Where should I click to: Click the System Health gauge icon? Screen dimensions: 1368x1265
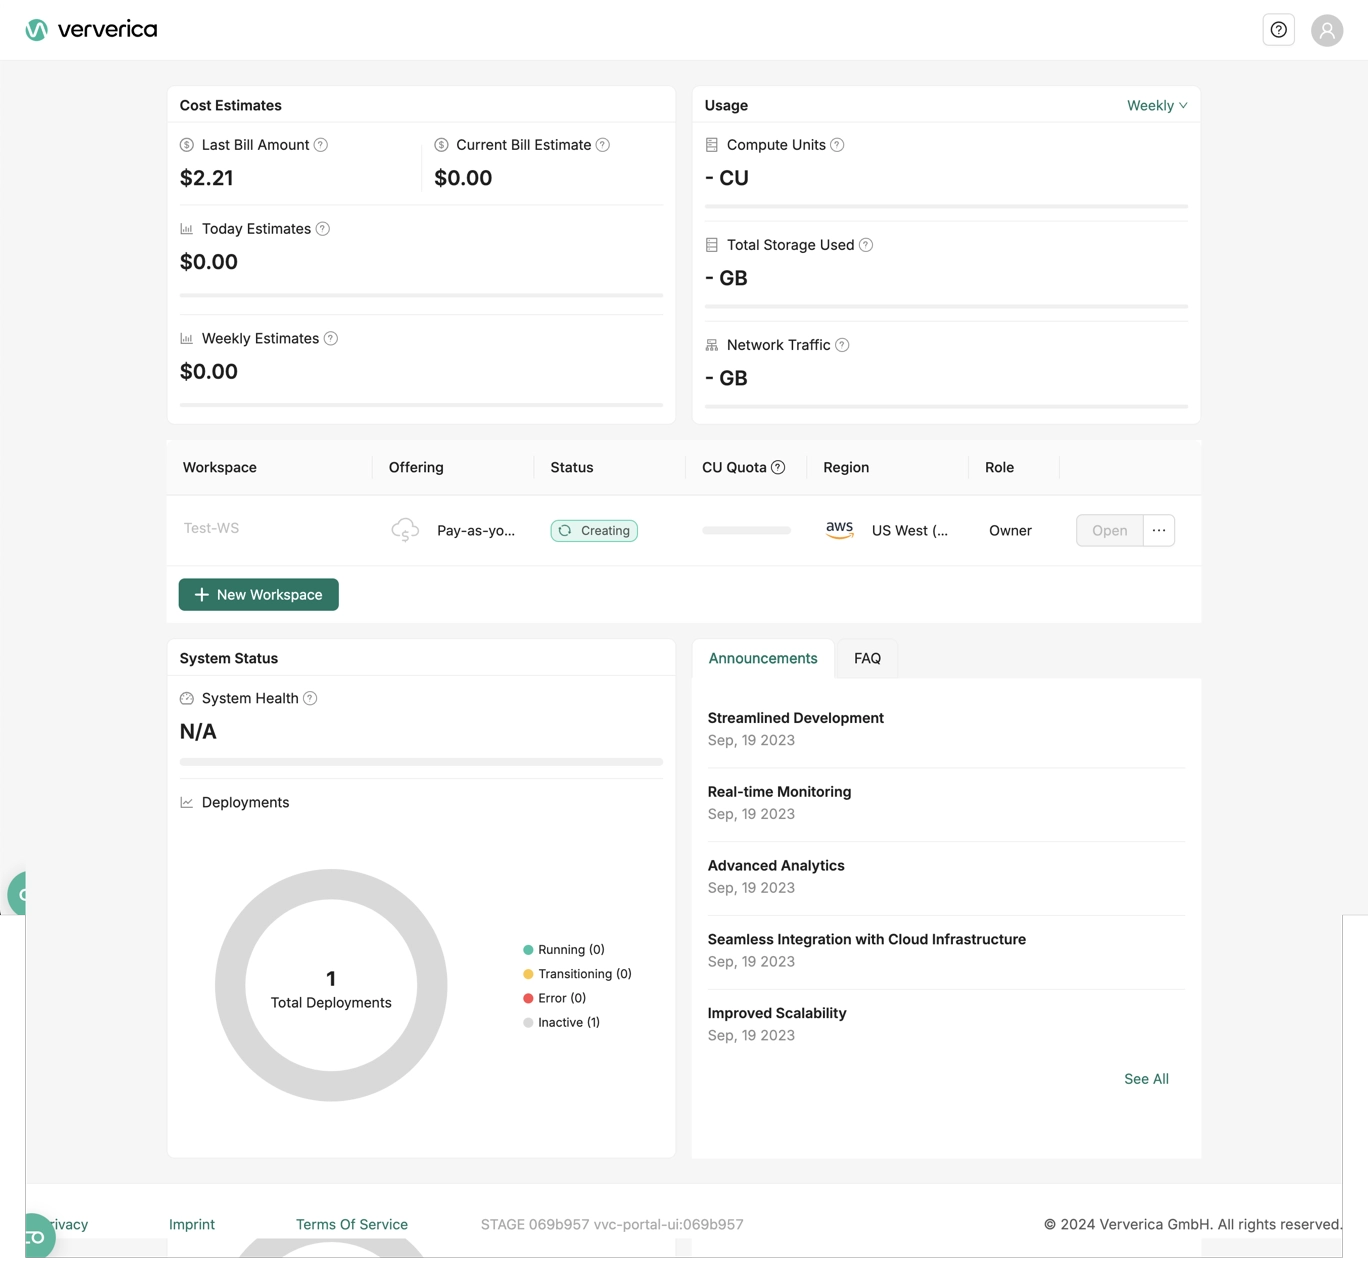coord(187,699)
